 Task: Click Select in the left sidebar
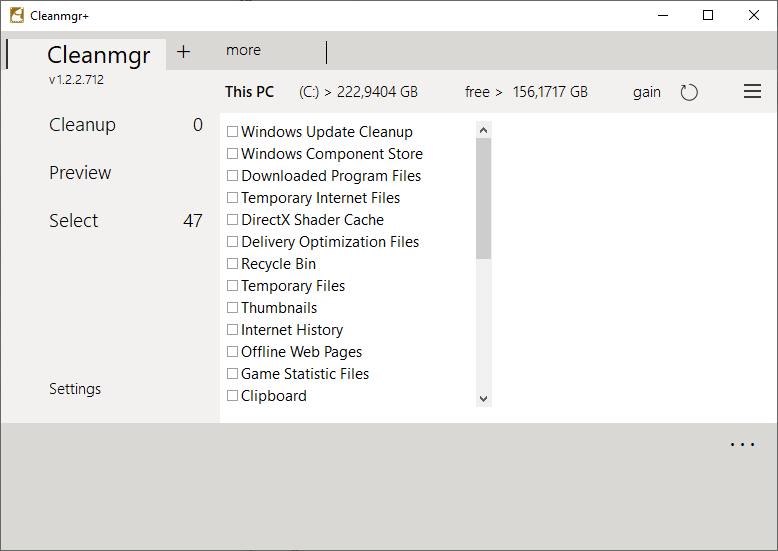coord(74,221)
